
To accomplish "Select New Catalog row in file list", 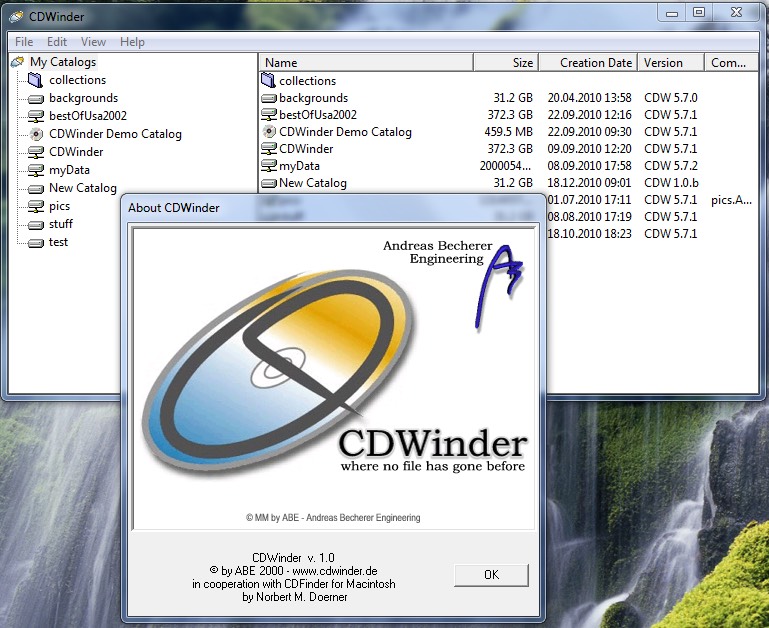I will pyautogui.click(x=312, y=183).
